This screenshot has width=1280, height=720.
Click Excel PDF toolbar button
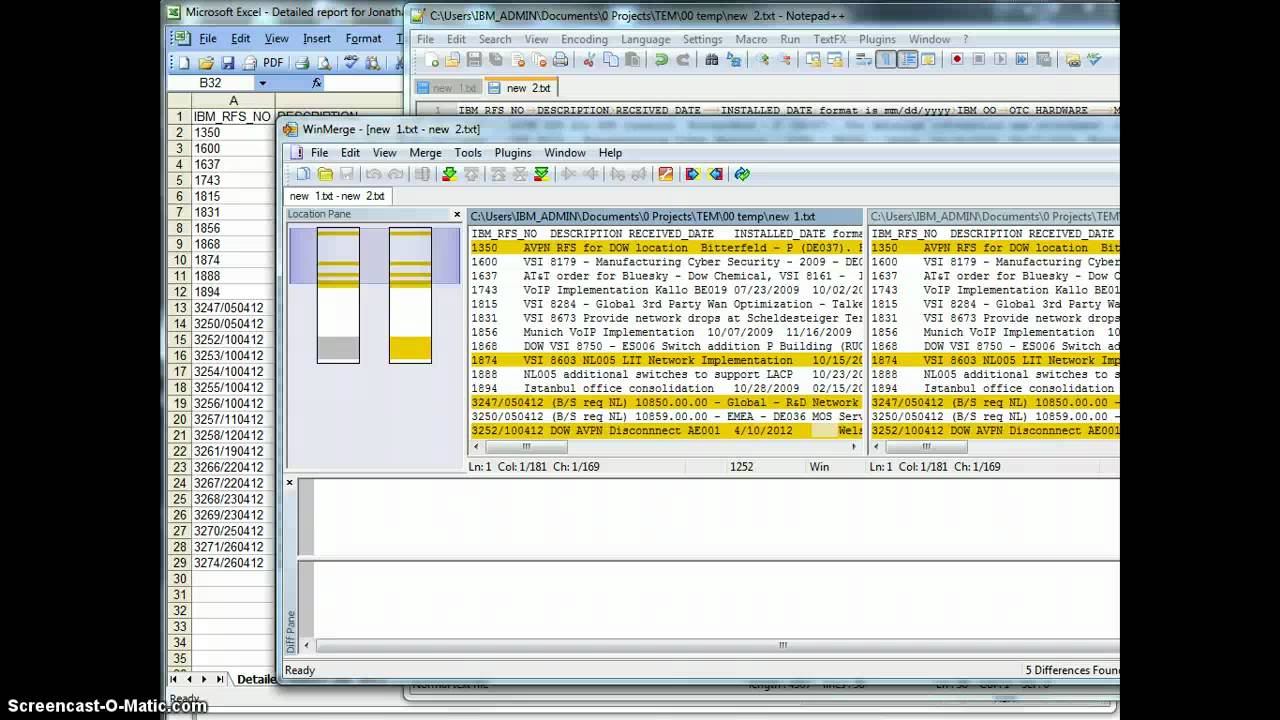tap(273, 63)
